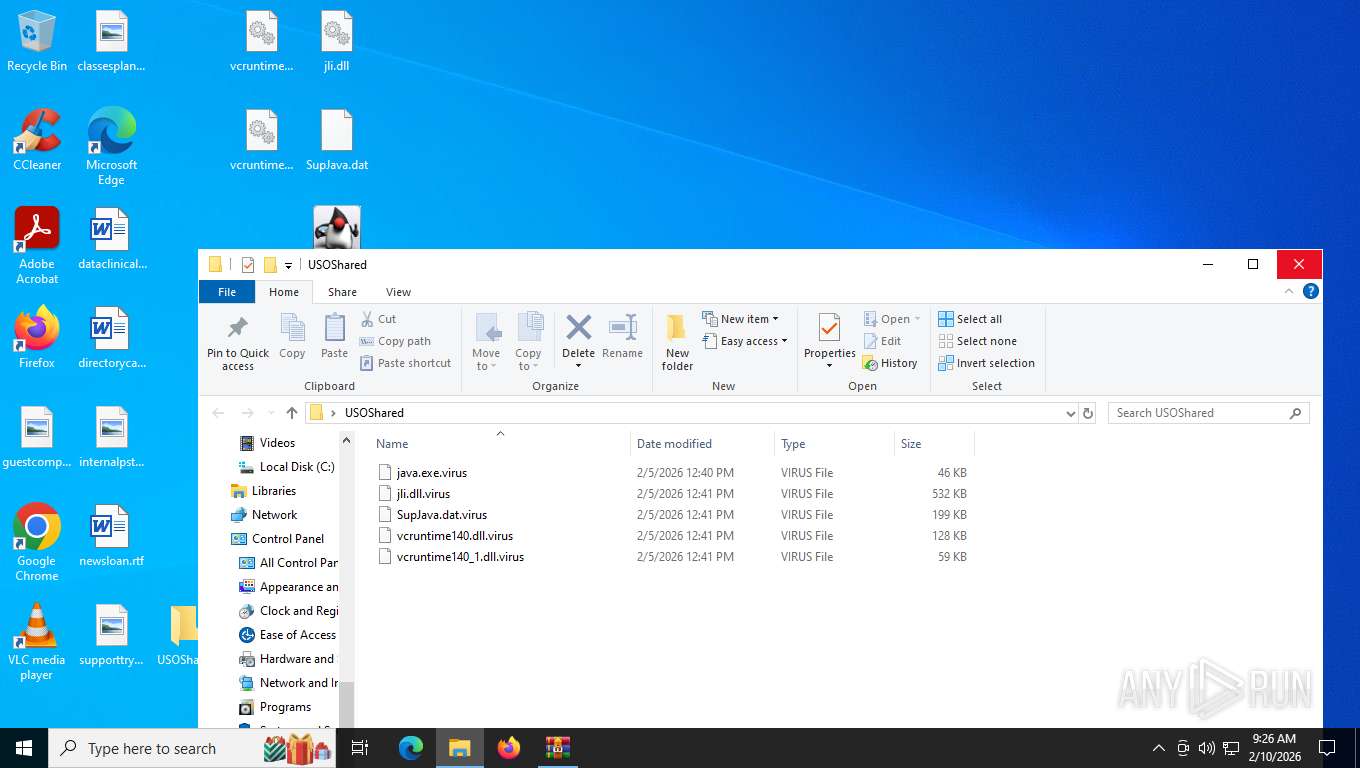Click the WinRAR taskbar icon
The width and height of the screenshot is (1360, 768).
(558, 748)
